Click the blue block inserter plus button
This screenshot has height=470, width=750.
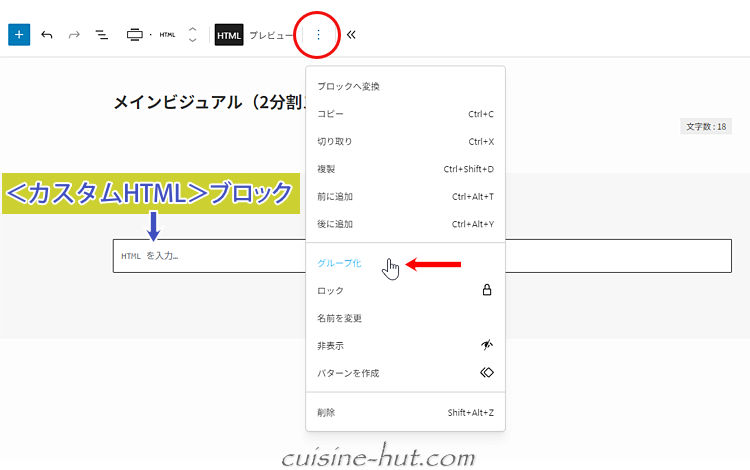19,35
